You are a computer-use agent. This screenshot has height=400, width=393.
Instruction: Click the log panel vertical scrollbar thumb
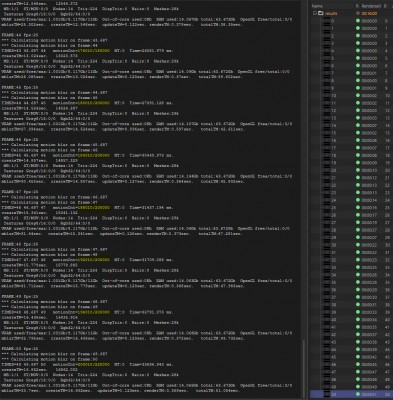coord(304,368)
